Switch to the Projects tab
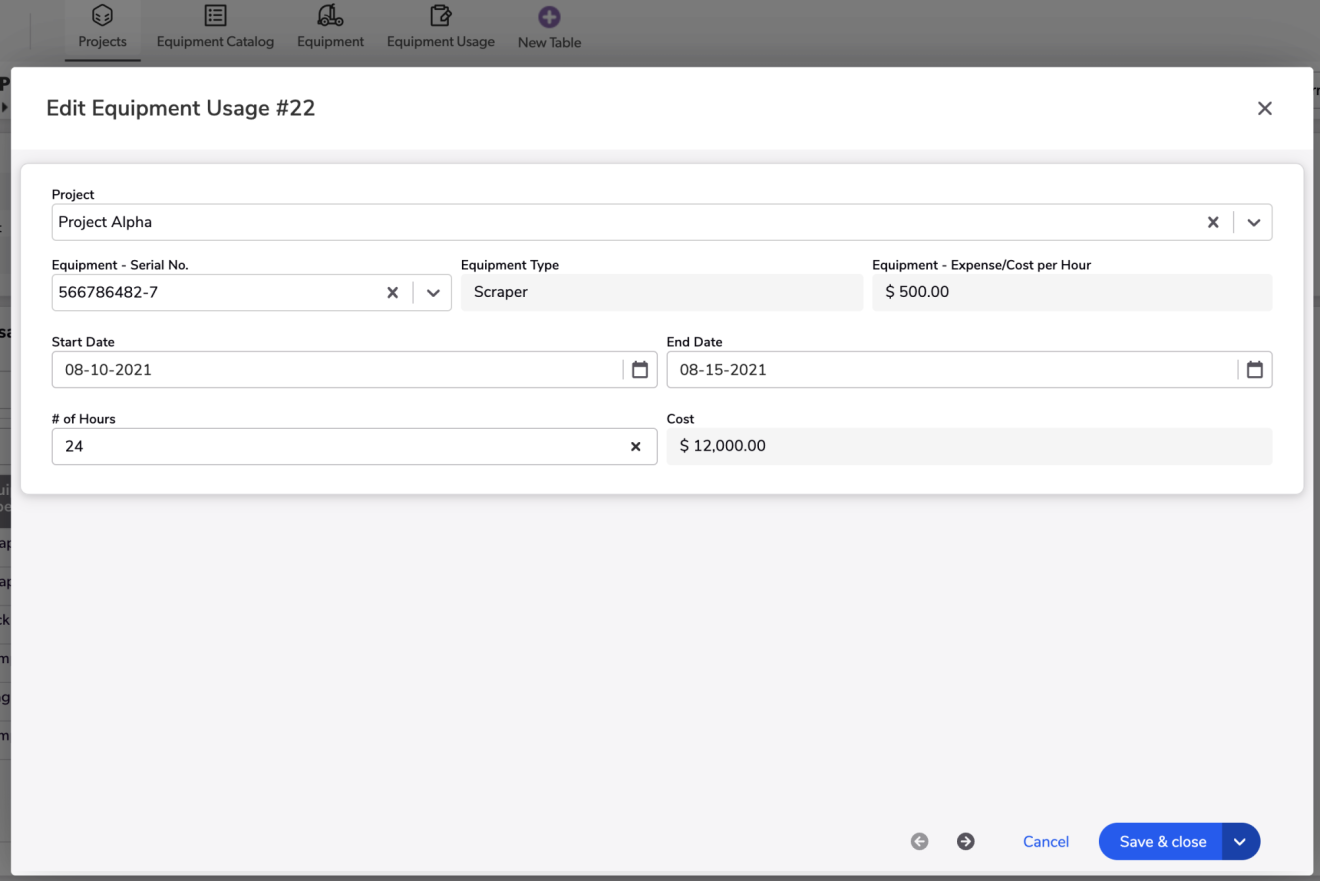The image size is (1320, 881). [x=102, y=28]
